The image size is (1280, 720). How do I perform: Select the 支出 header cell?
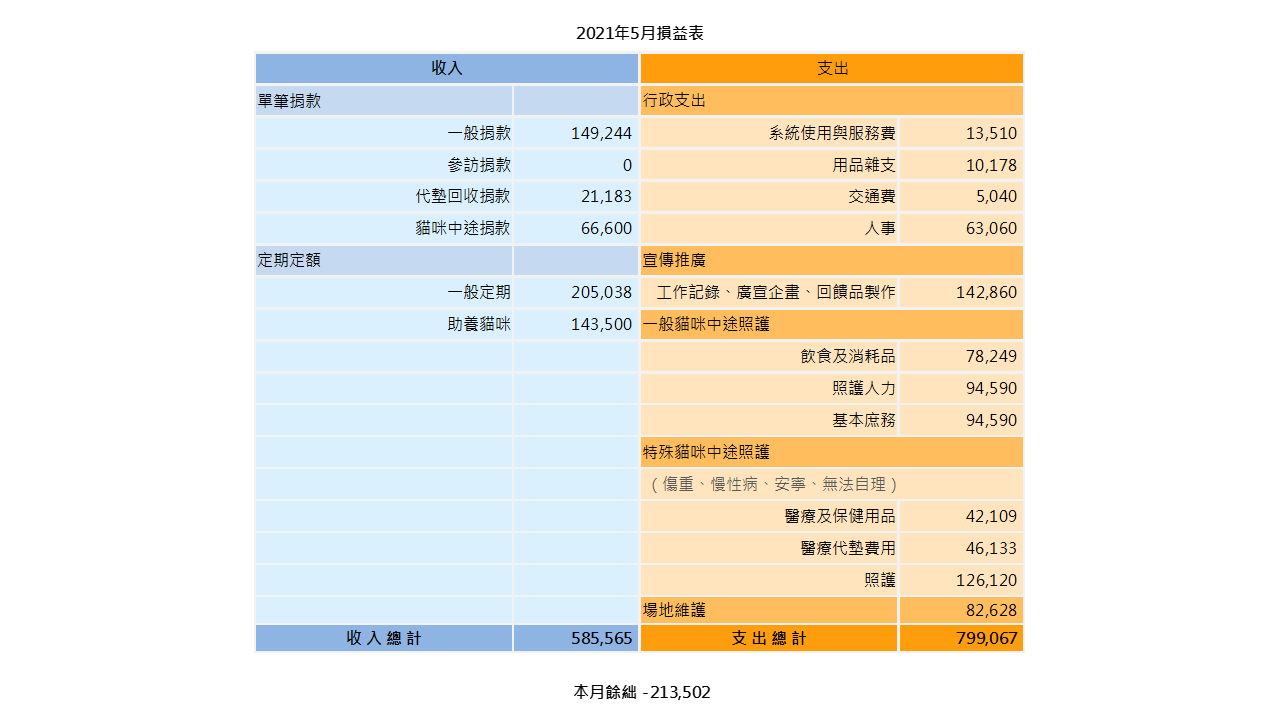[x=832, y=68]
